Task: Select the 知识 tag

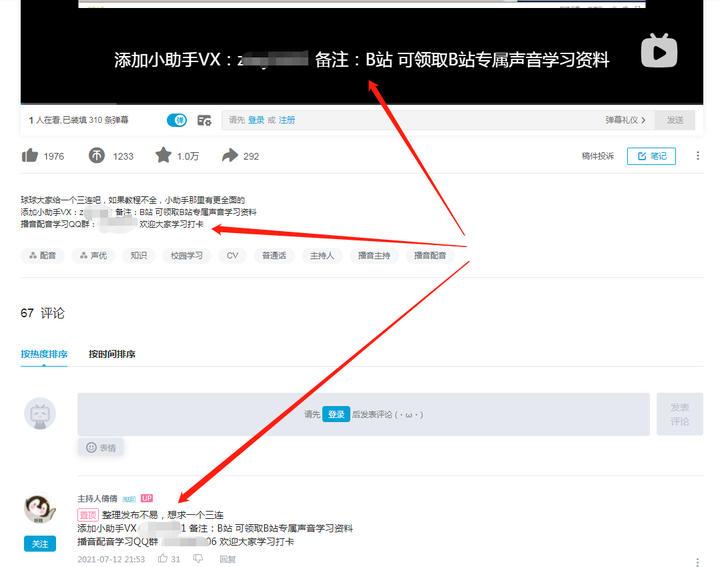Action: tap(139, 255)
